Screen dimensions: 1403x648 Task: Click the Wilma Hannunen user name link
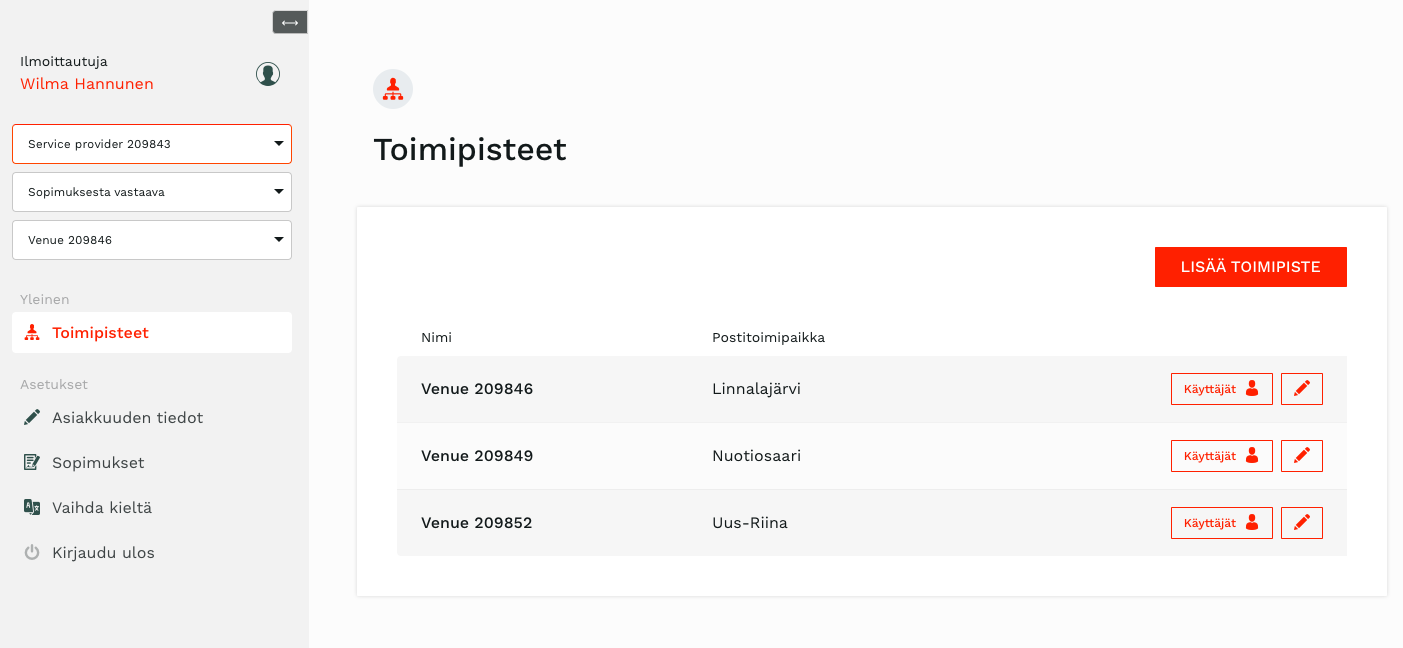pyautogui.click(x=87, y=84)
